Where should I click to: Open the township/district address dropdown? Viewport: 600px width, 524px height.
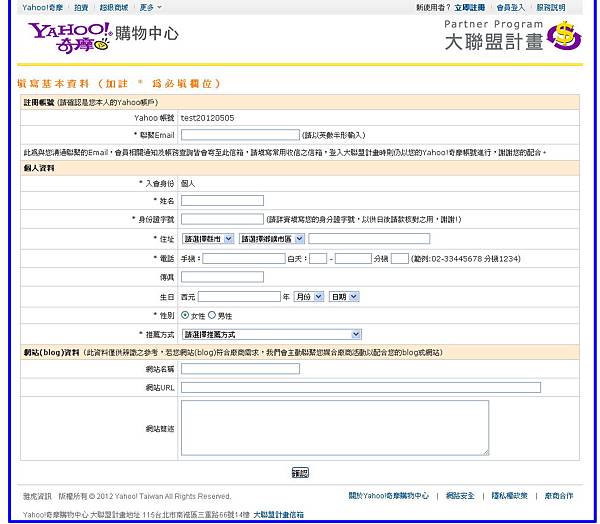272,239
